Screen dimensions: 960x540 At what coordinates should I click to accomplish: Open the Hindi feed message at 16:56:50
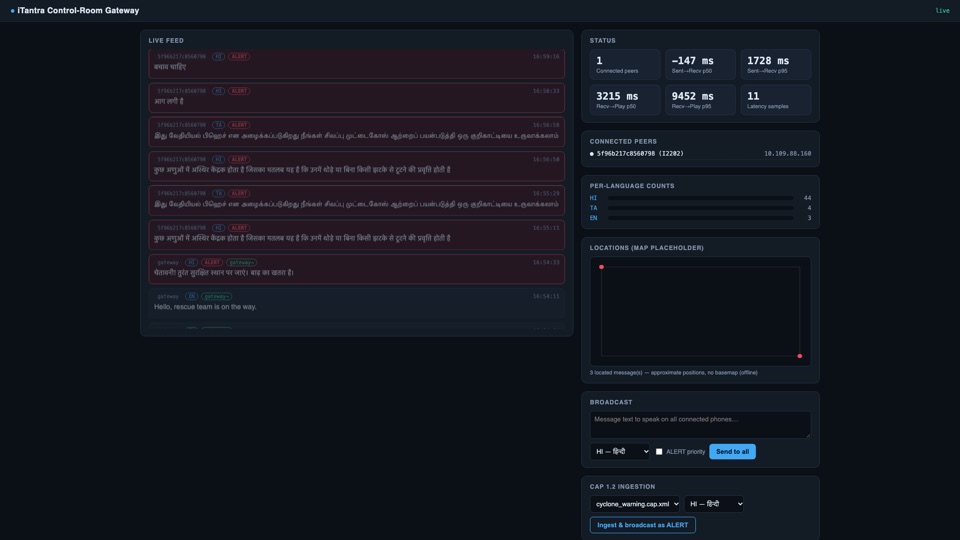coord(356,166)
